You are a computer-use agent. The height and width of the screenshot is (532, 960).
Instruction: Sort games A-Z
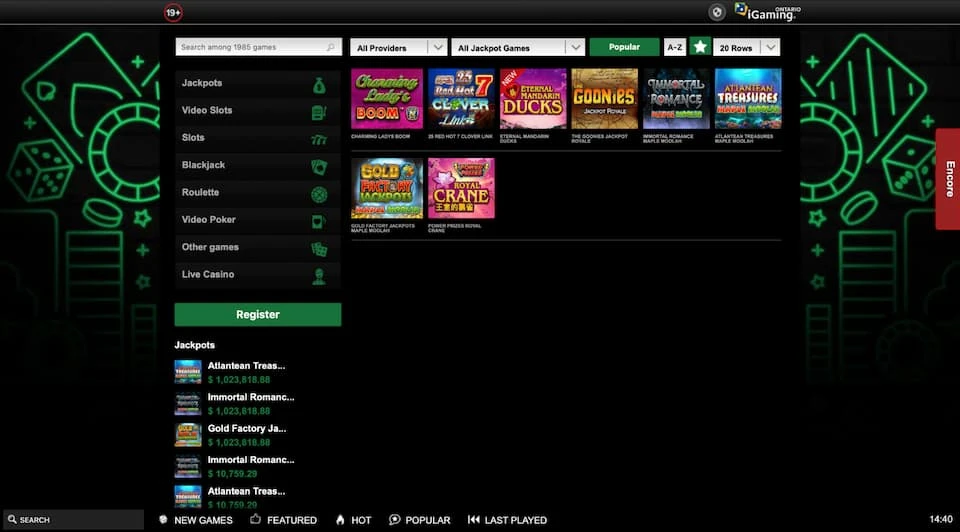click(x=675, y=47)
